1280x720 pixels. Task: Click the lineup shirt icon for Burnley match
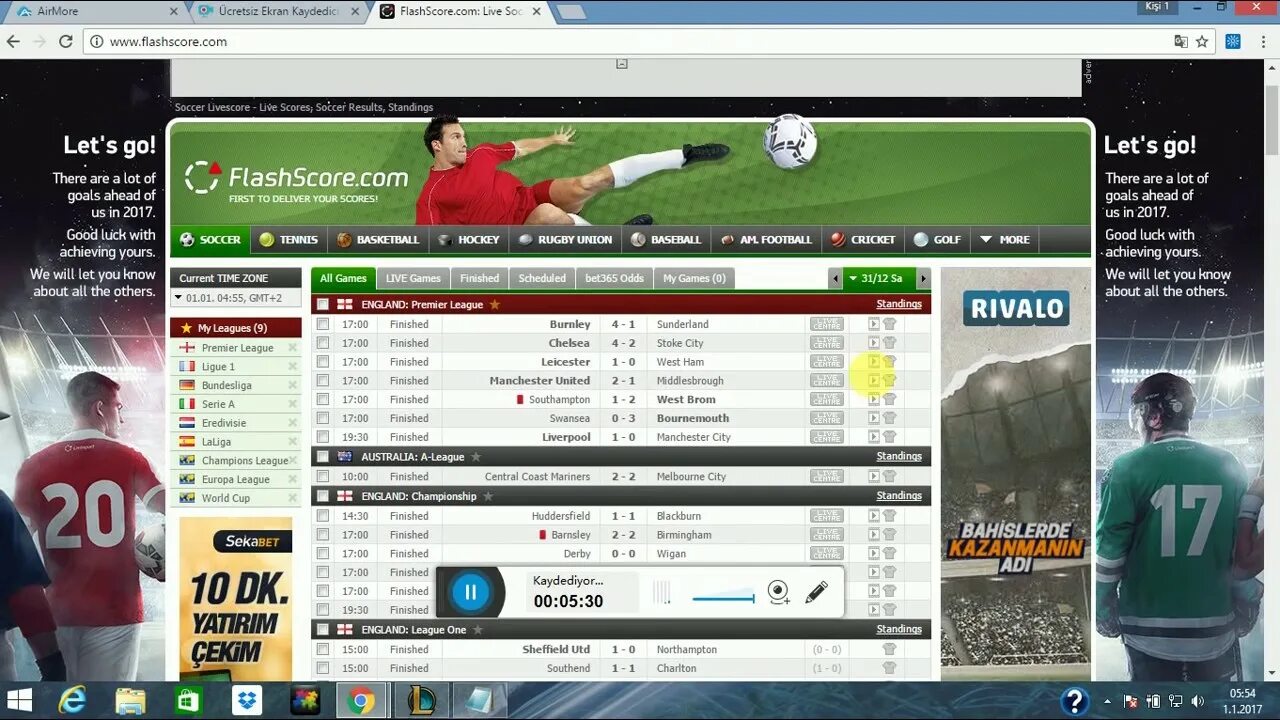889,324
